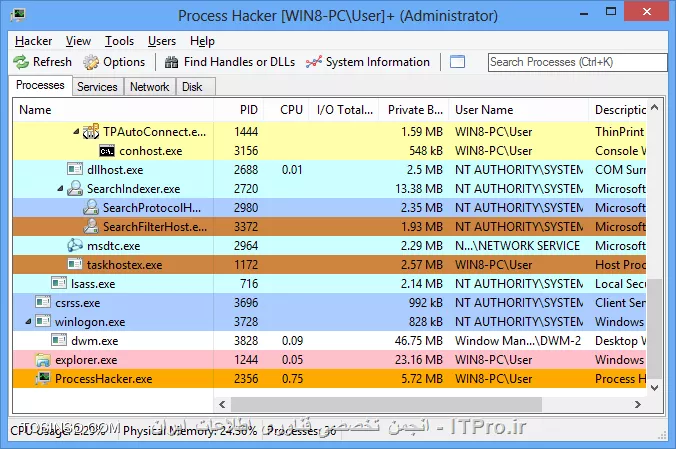Click the ProcessHacker.exe icon
The height and width of the screenshot is (449, 676).
43,378
